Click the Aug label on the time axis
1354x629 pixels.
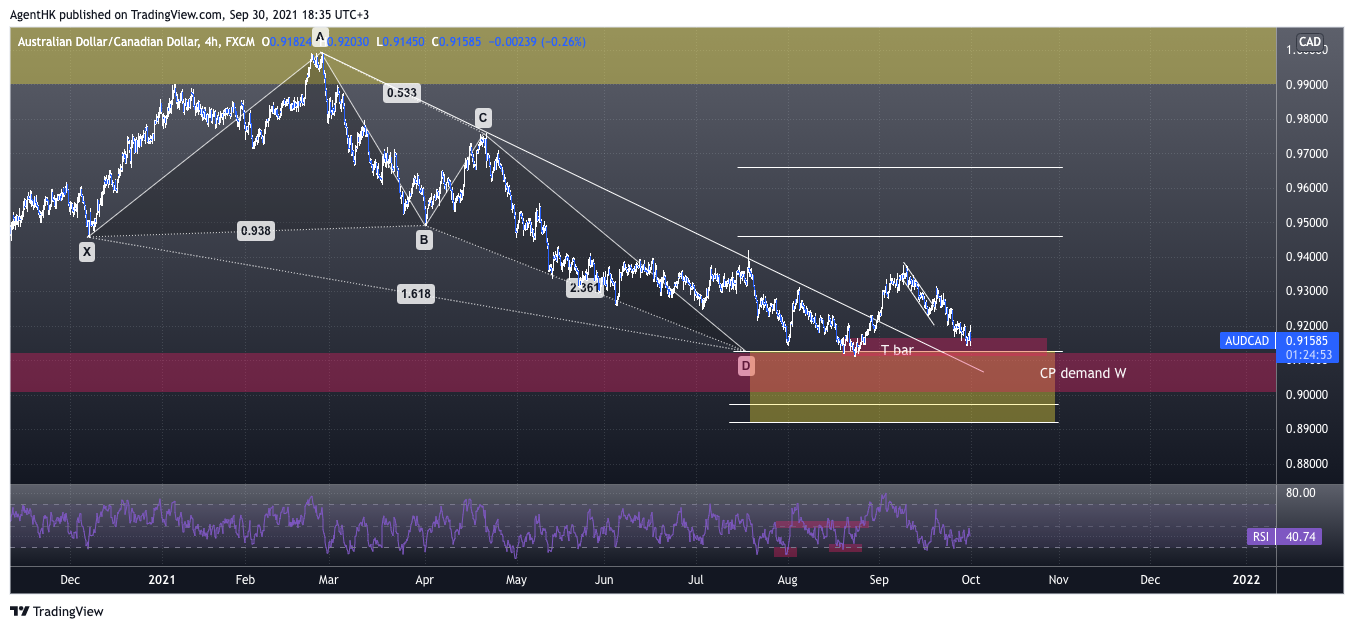(x=787, y=580)
